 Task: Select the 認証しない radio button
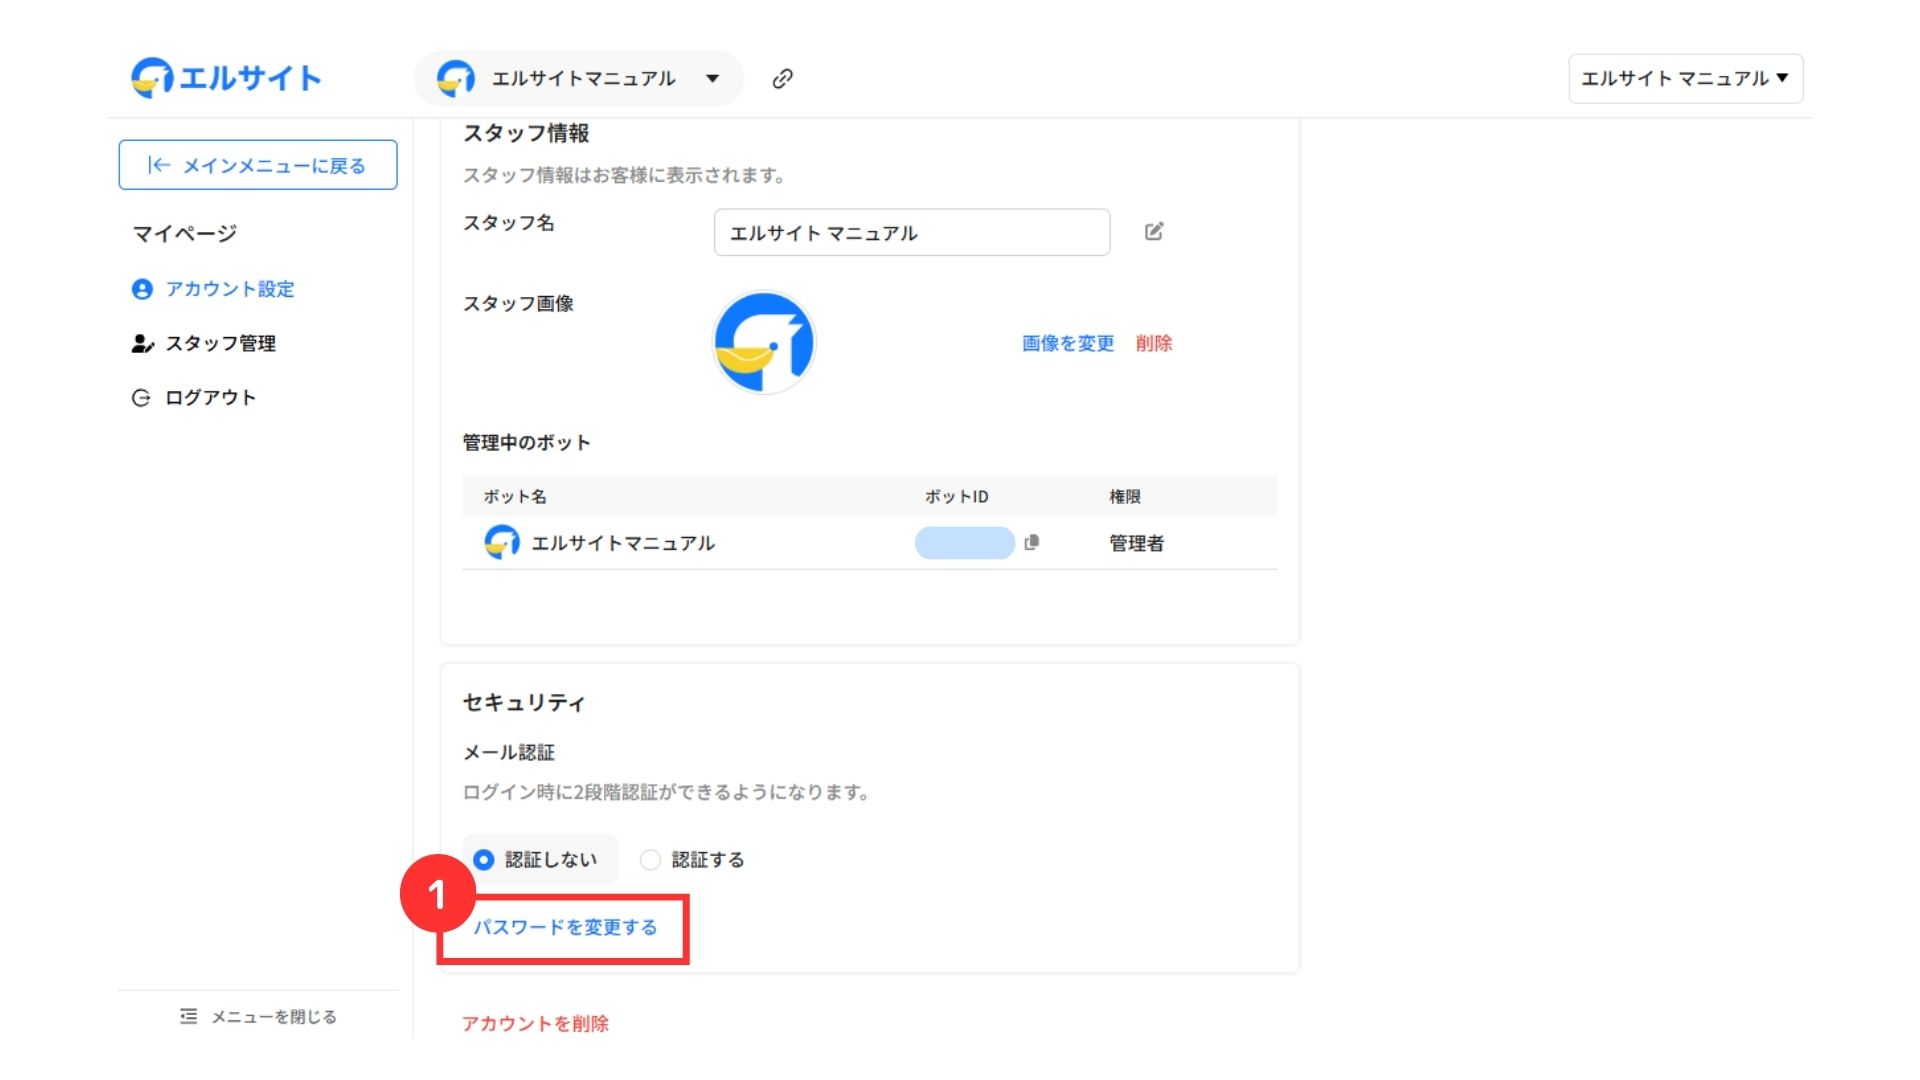[484, 860]
